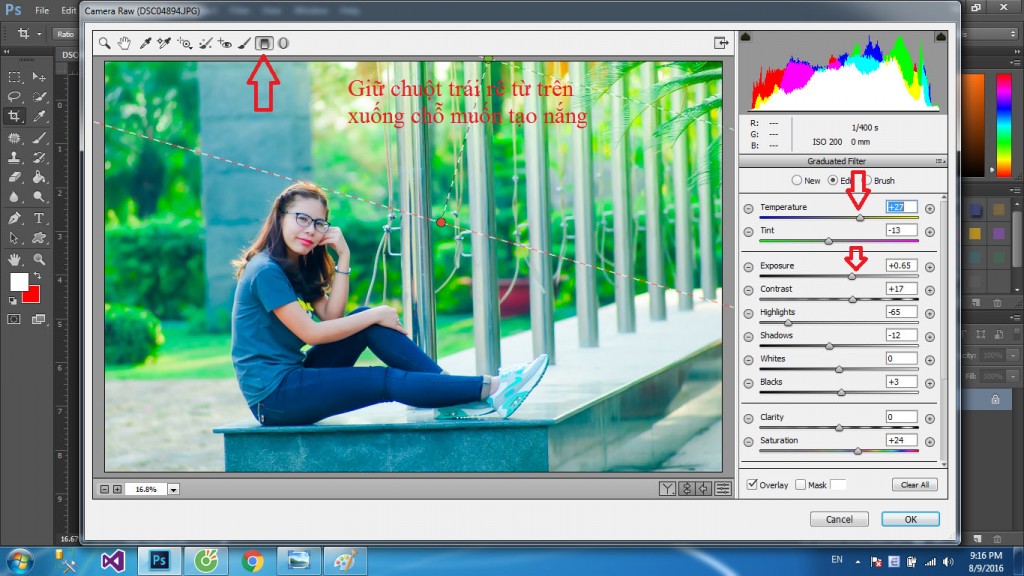Select the Adjustment Brush tool
Image resolution: width=1024 pixels, height=576 pixels.
point(243,43)
